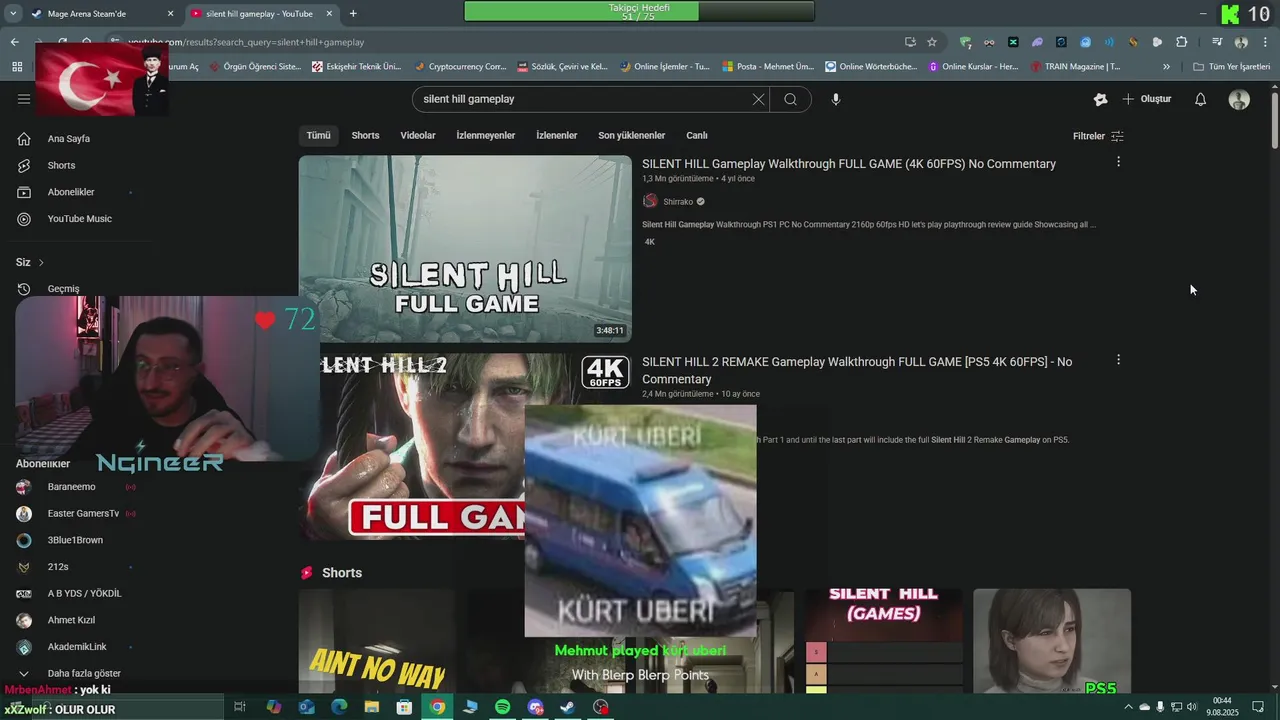The height and width of the screenshot is (720, 1280).
Task: Open the Online Kurslar bookmark
Action: point(973,67)
